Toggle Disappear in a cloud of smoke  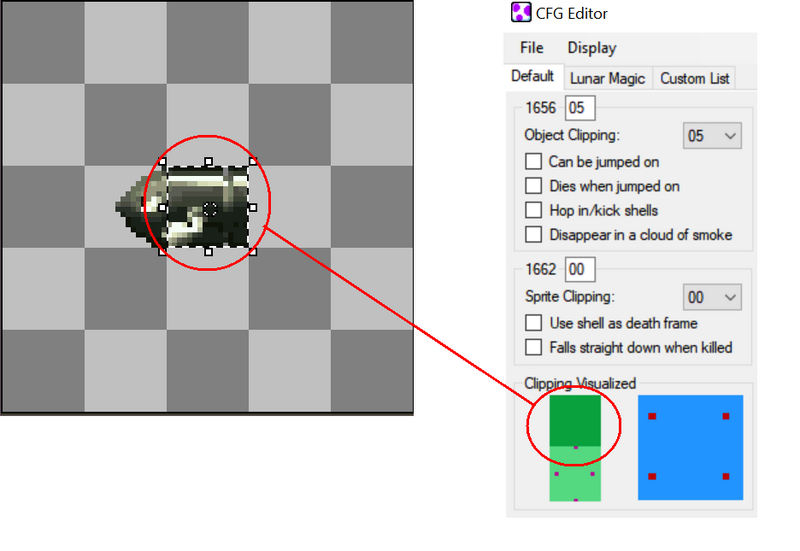click(534, 235)
